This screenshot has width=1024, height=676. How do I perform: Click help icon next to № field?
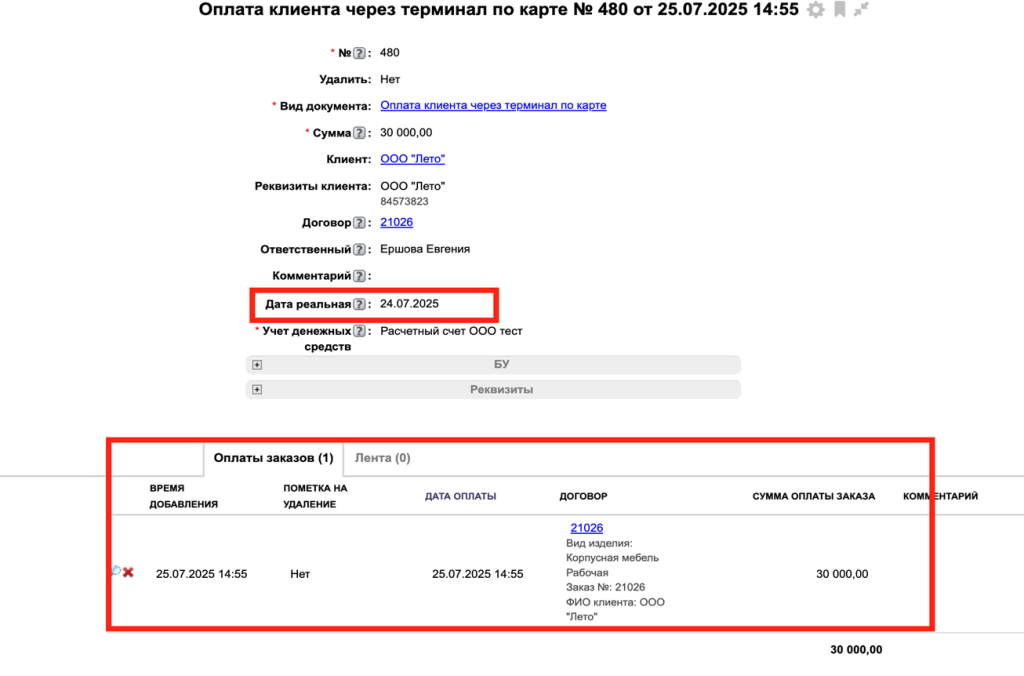pyautogui.click(x=360, y=53)
